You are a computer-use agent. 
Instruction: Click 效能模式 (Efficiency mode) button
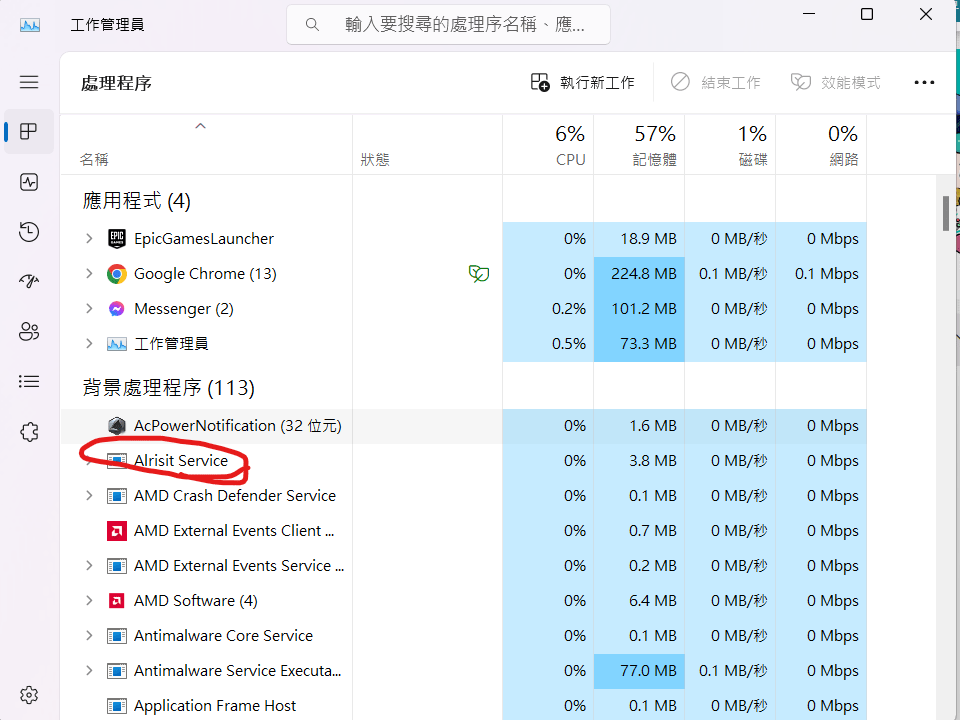point(835,82)
